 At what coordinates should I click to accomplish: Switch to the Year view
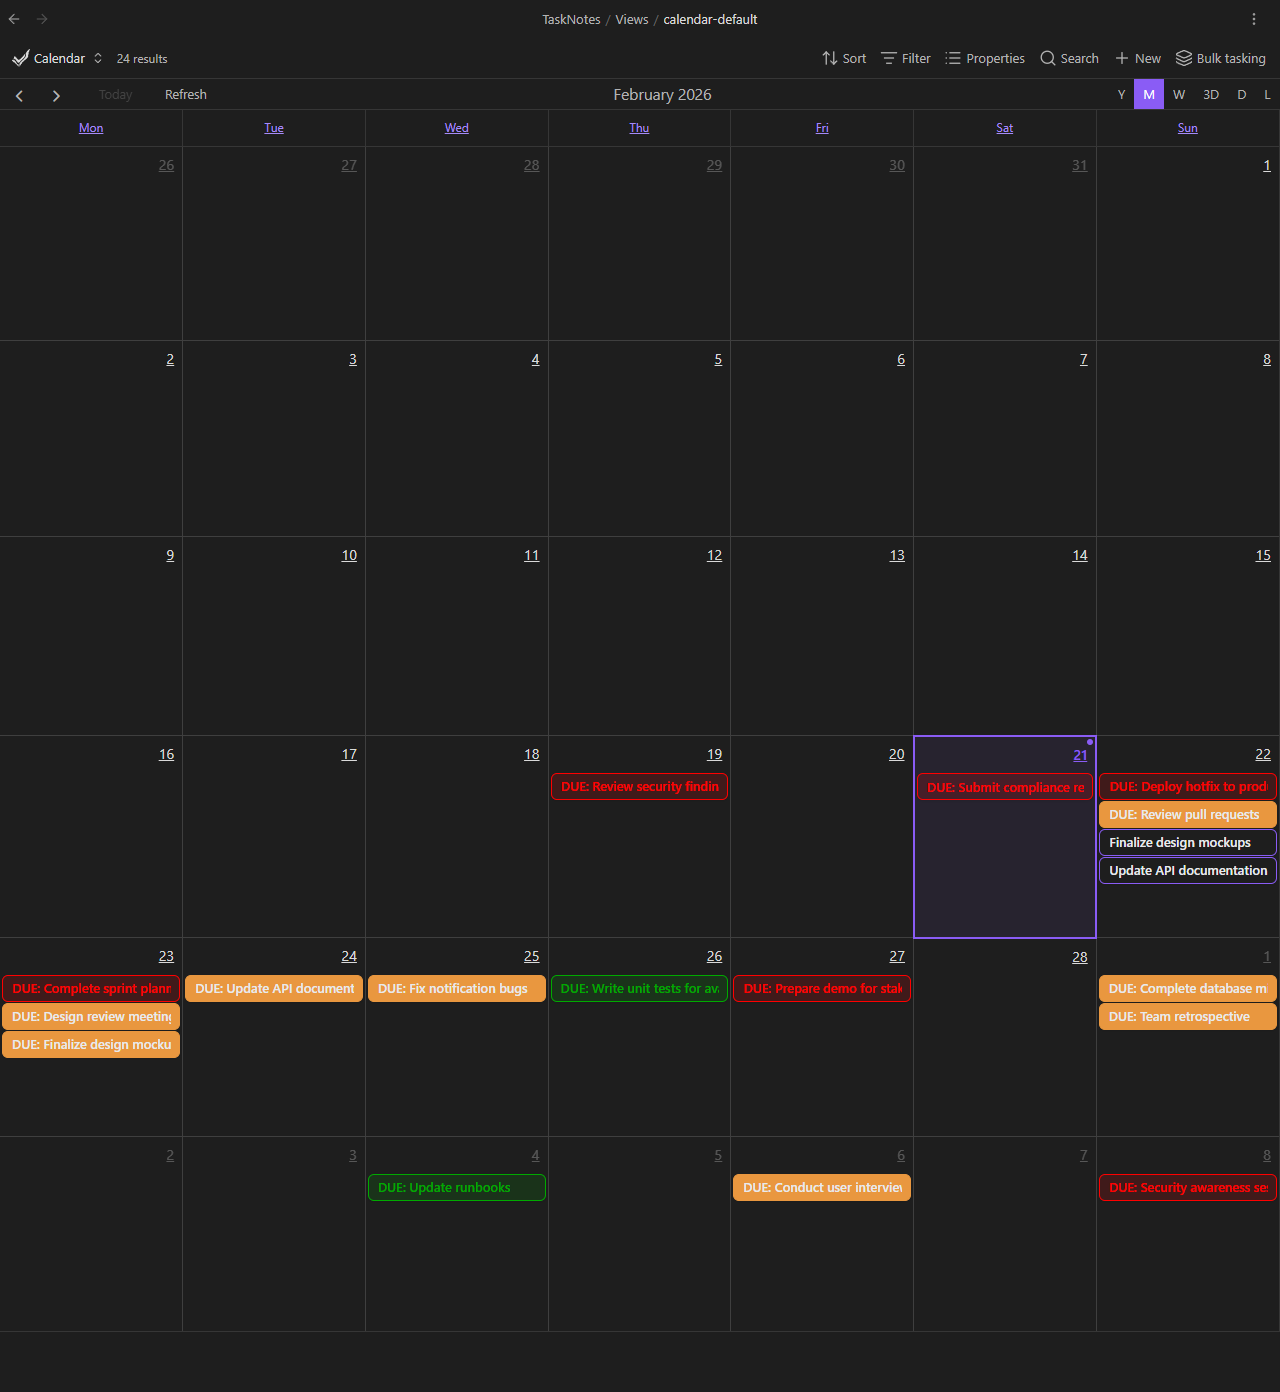pos(1121,94)
